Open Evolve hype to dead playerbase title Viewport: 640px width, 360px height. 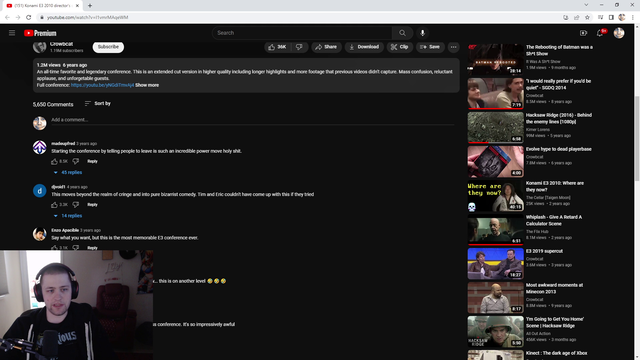[558, 149]
